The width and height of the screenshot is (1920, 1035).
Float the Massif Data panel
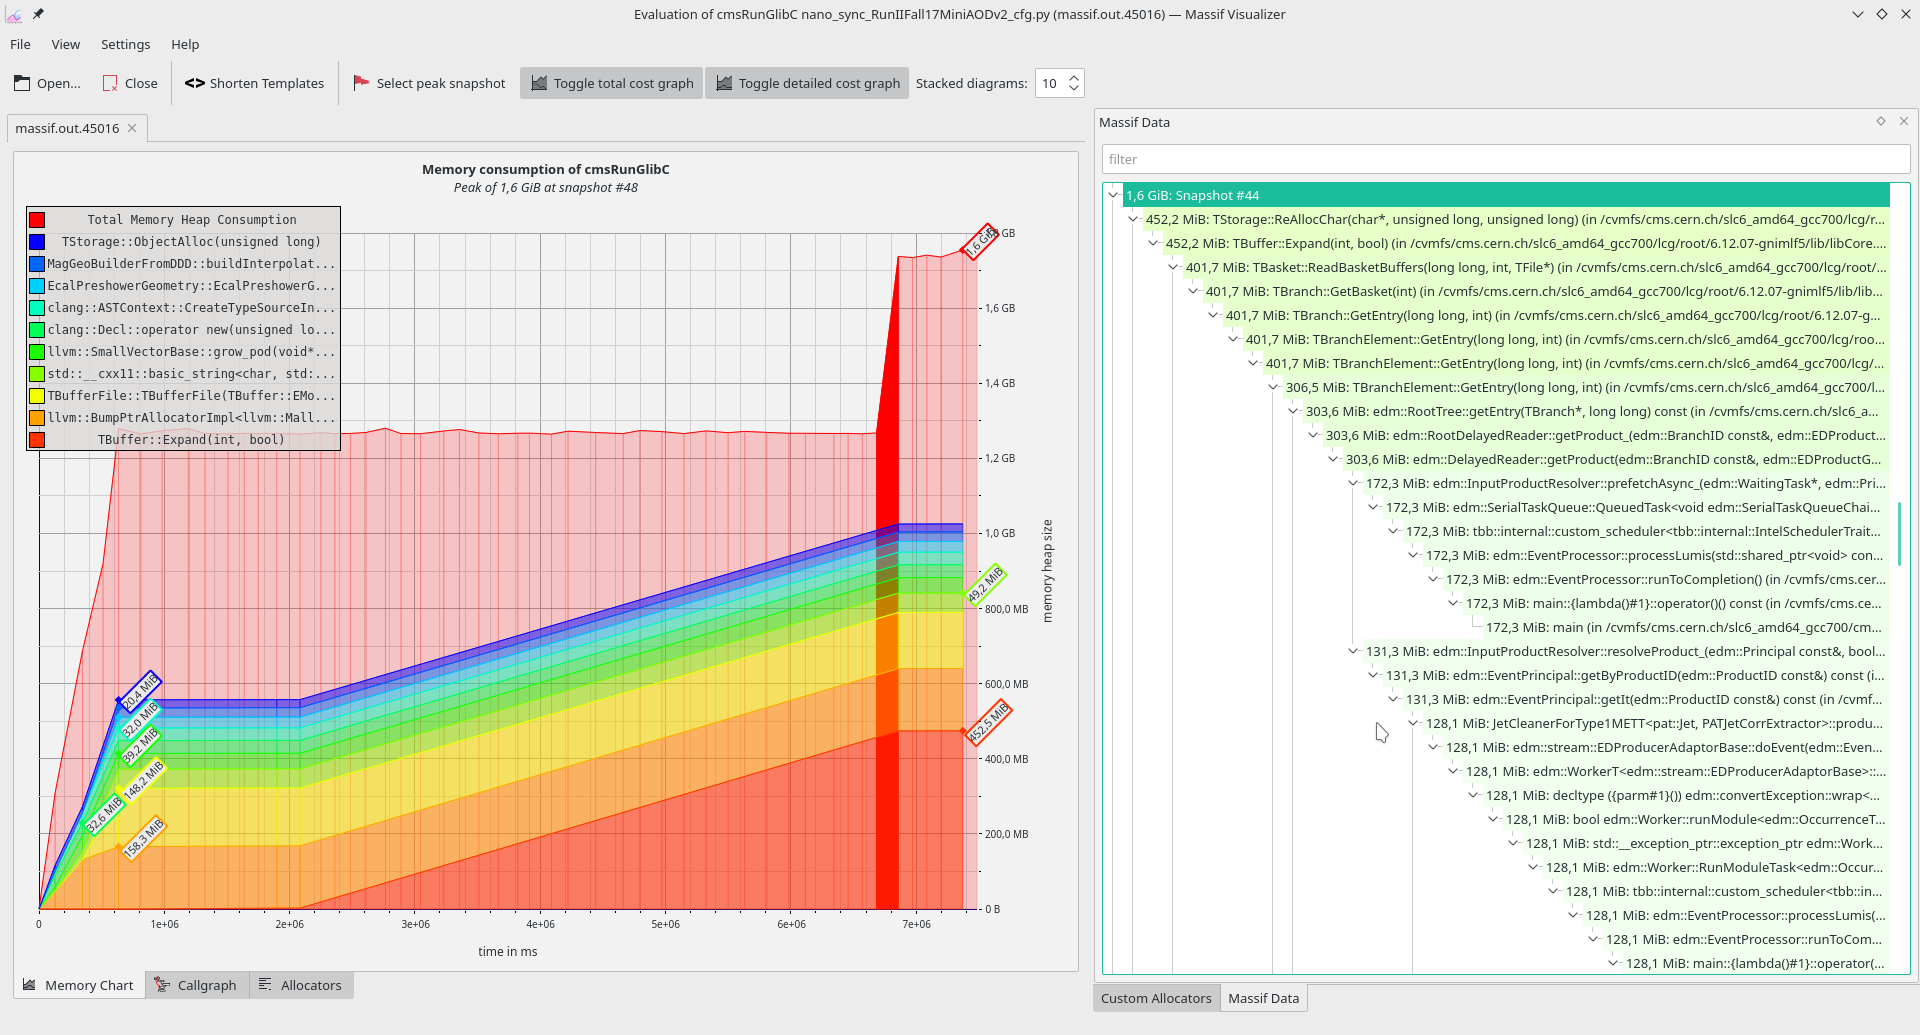coord(1881,121)
